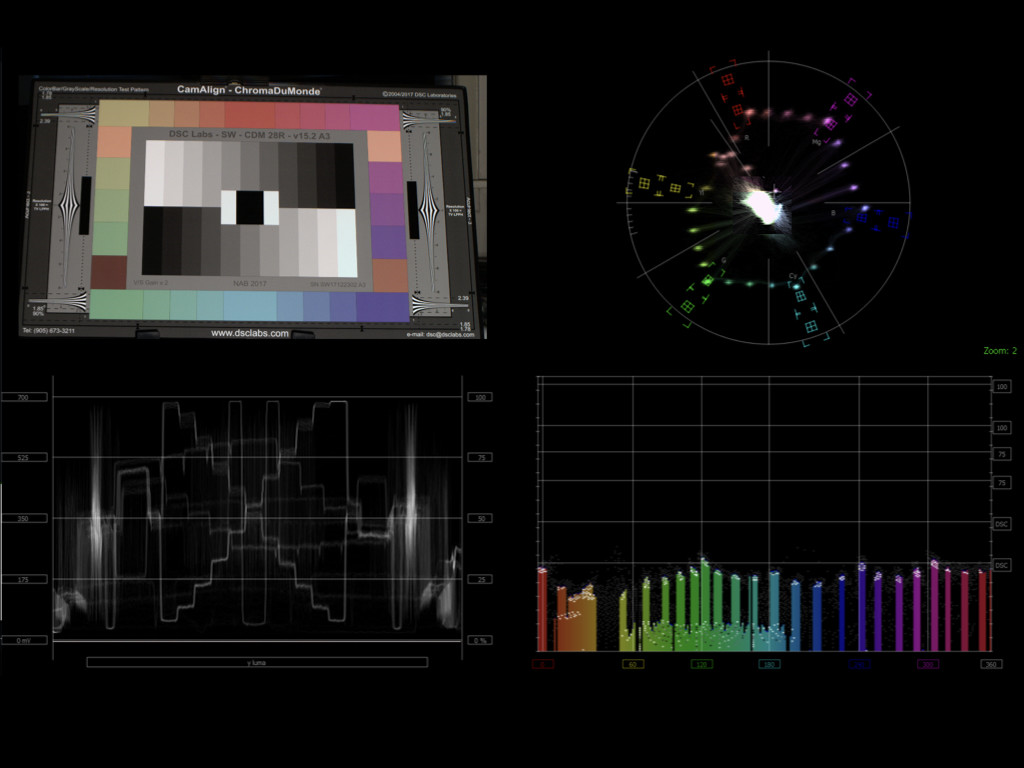Select the ChromaDuMonde test chart picture
The height and width of the screenshot is (768, 1024).
(x=253, y=207)
